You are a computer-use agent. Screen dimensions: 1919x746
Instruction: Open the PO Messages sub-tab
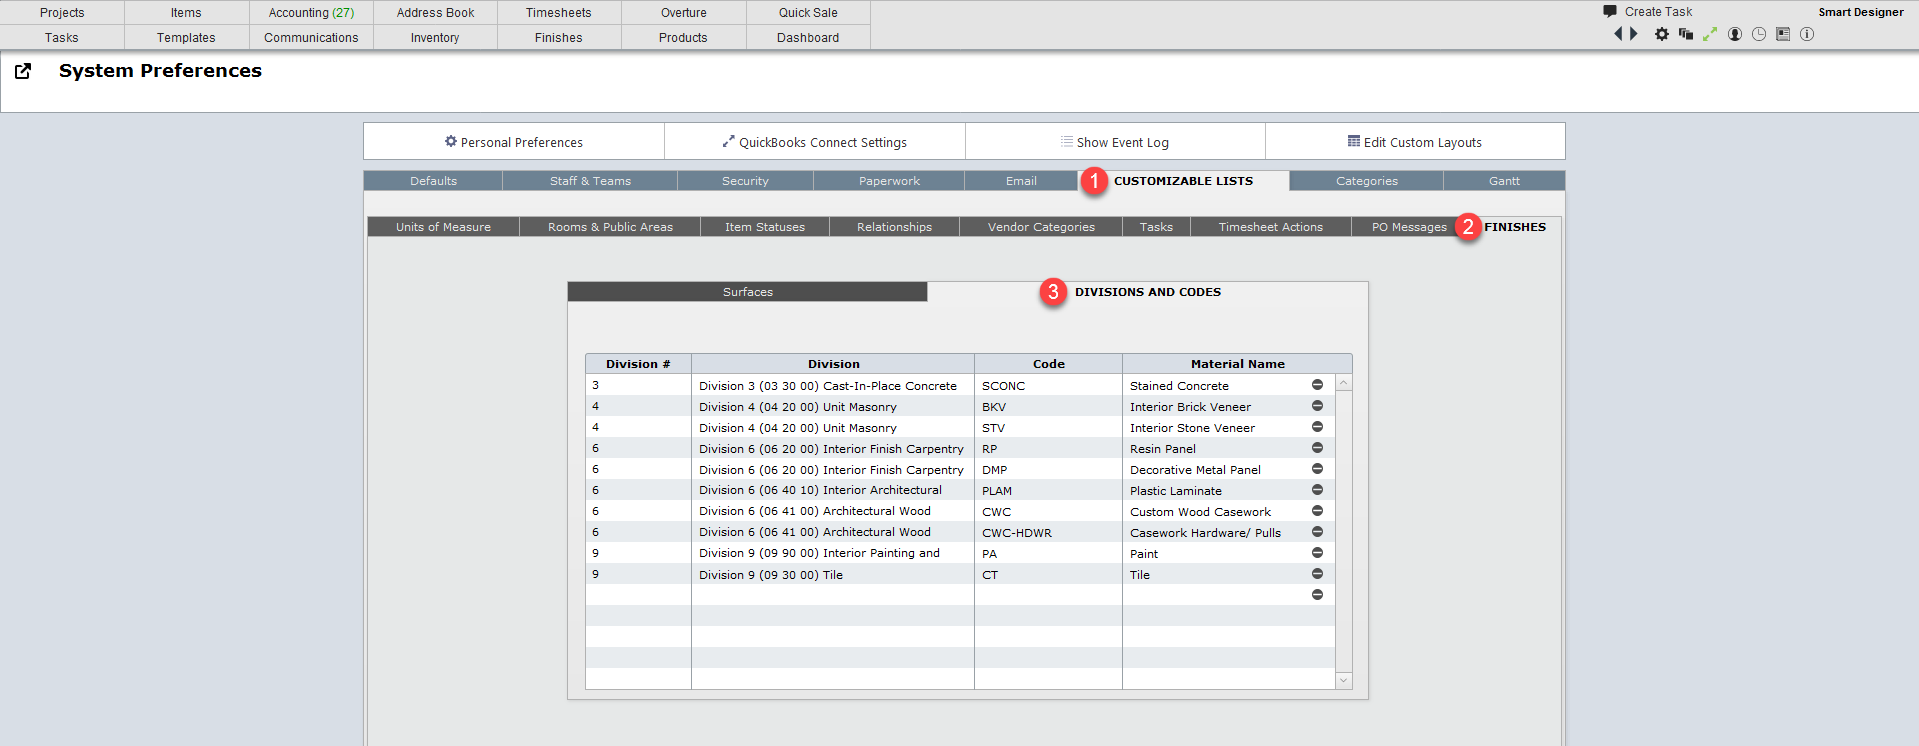1409,227
